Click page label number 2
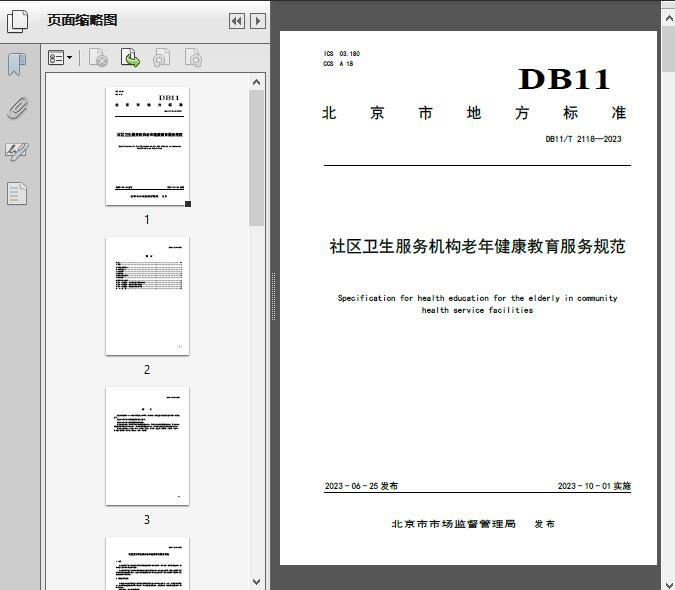675x590 pixels. pyautogui.click(x=147, y=370)
